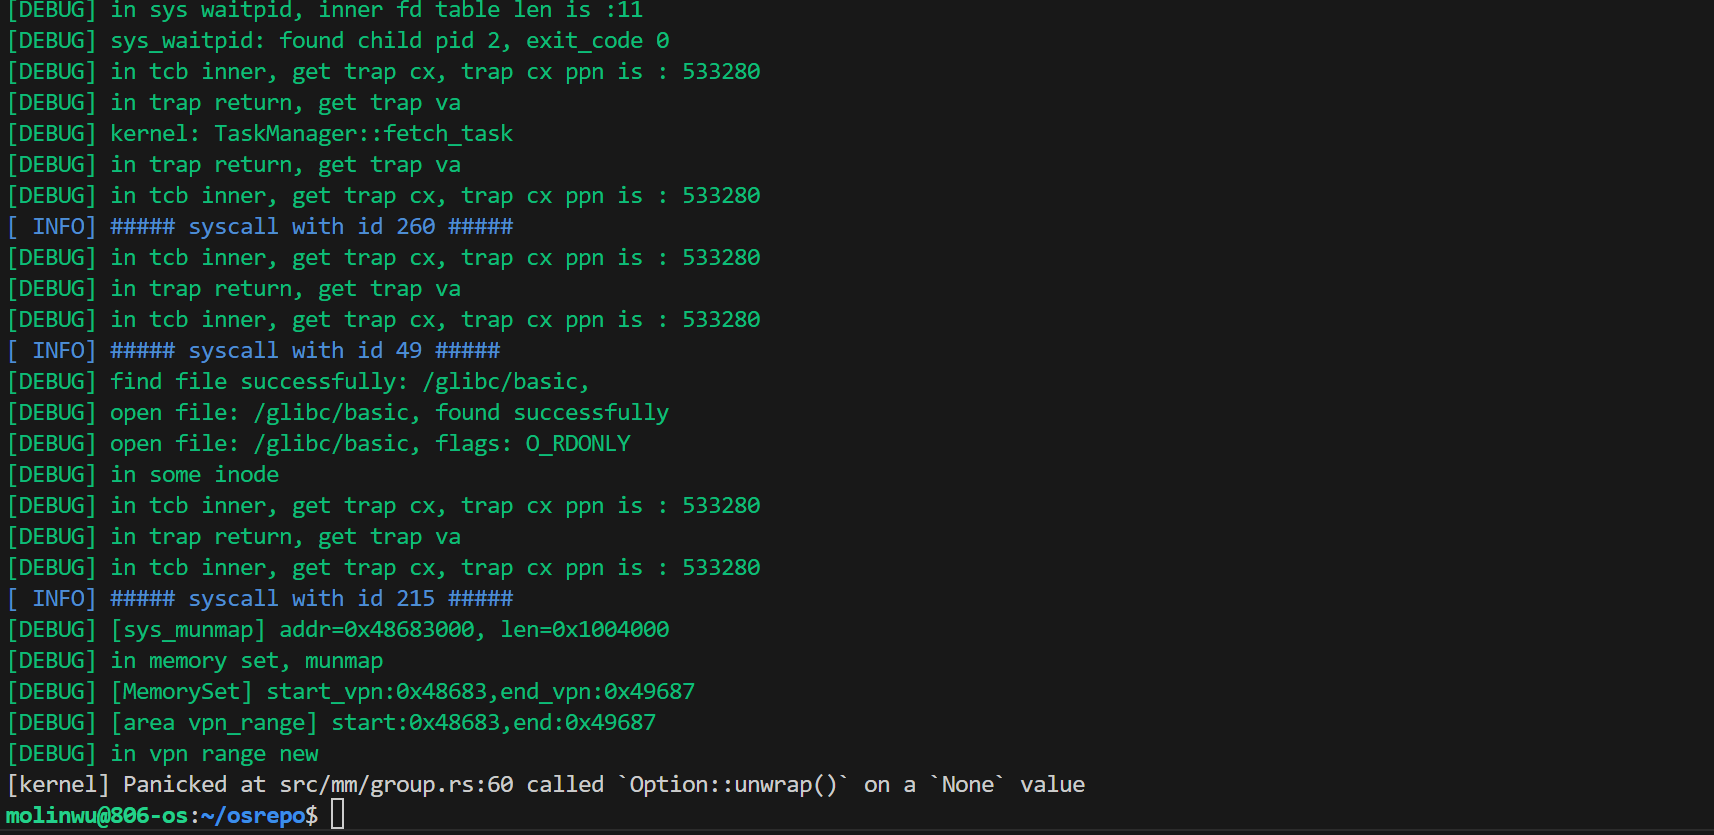This screenshot has width=1714, height=835.
Task: Click the [kernel] tag of panic line
Action: click(x=58, y=785)
